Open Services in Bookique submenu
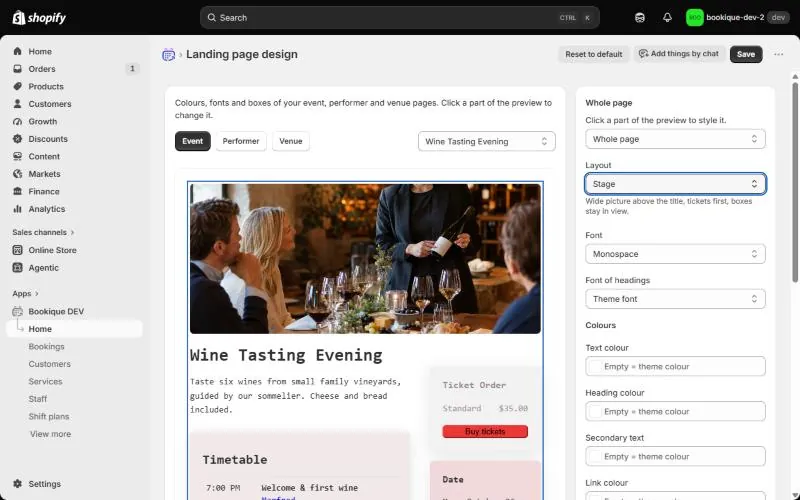Viewport: 800px width, 500px height. [x=45, y=381]
